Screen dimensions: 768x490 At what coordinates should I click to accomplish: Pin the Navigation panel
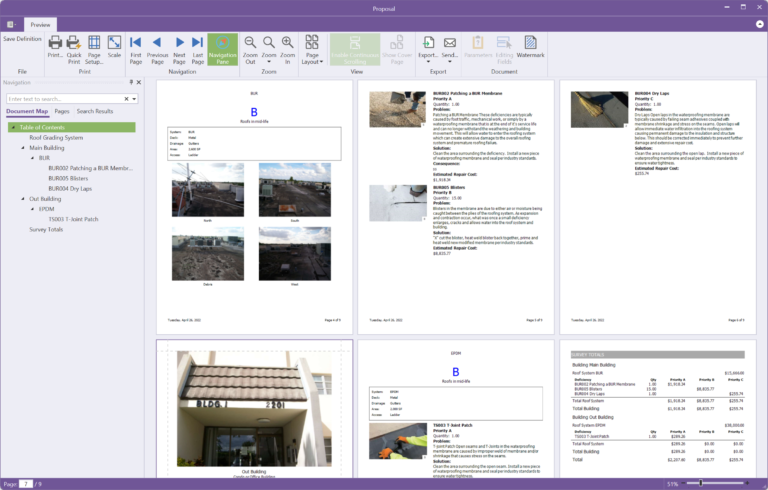pyautogui.click(x=130, y=83)
